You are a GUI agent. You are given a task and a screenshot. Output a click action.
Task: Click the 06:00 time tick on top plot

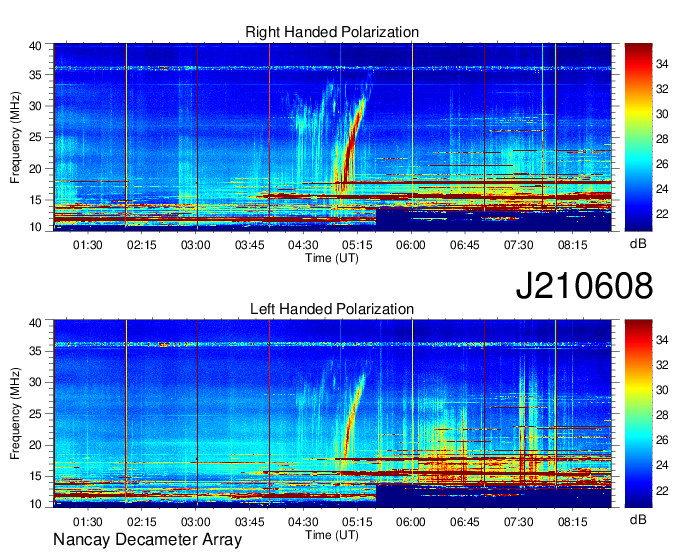click(x=411, y=245)
